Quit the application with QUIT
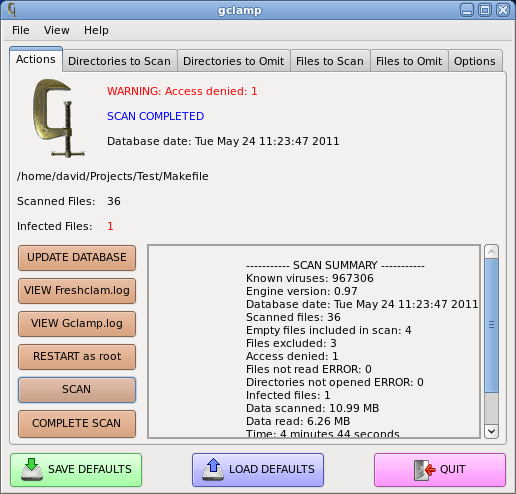Image resolution: width=516 pixels, height=494 pixels. (x=440, y=470)
